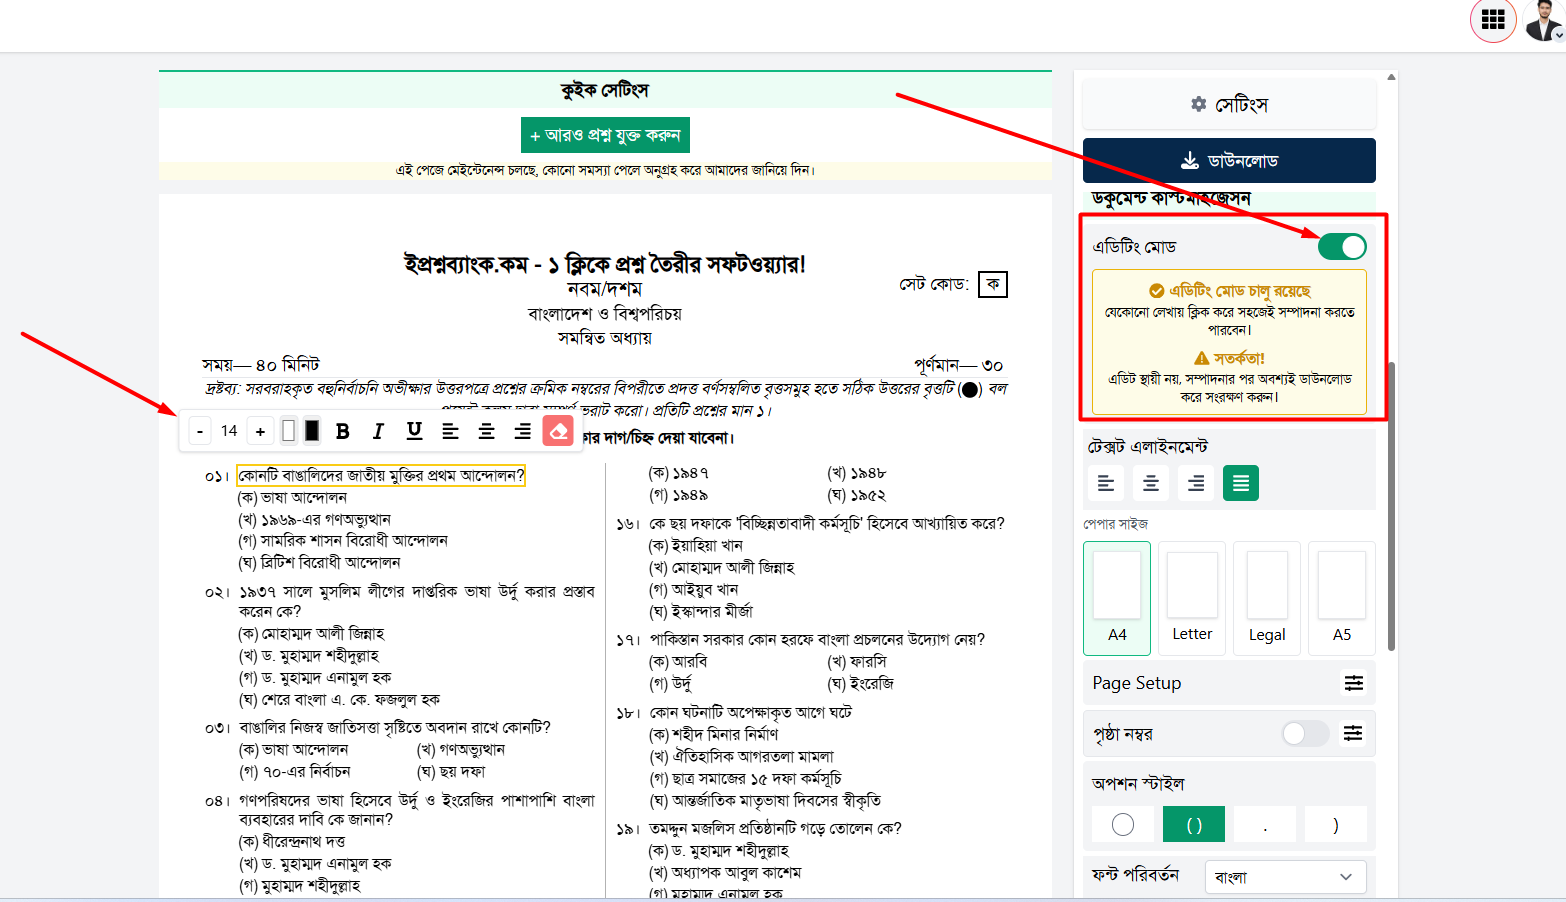Viewport: 1566px width, 902px height.
Task: Click আরও প্রশ্ন যুক্ত করুন button
Action: coord(605,135)
